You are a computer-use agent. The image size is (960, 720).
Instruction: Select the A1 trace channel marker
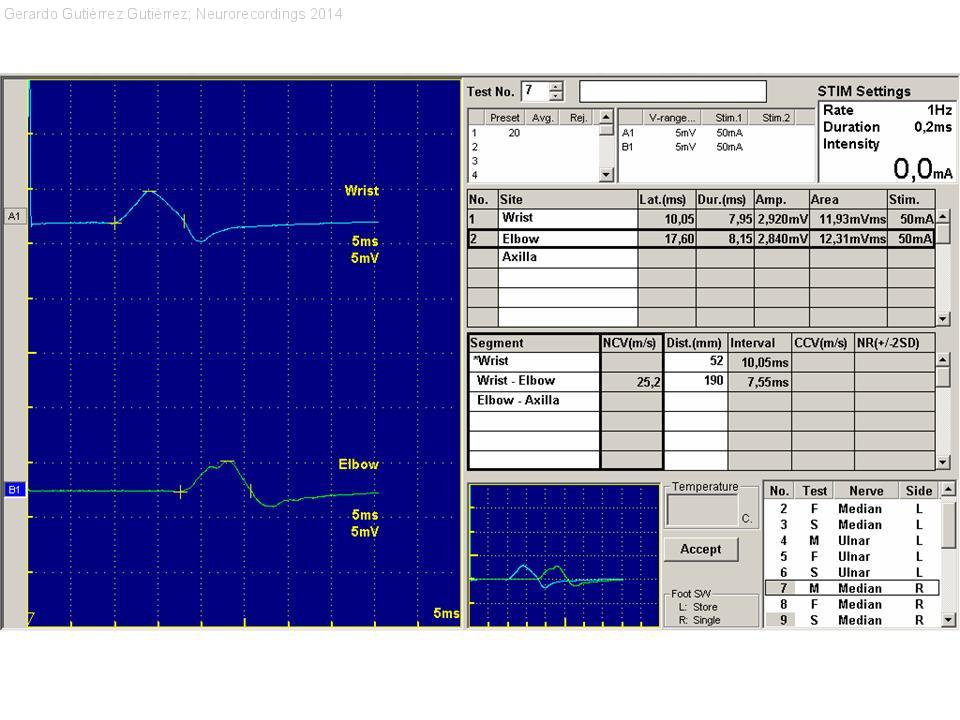14,216
